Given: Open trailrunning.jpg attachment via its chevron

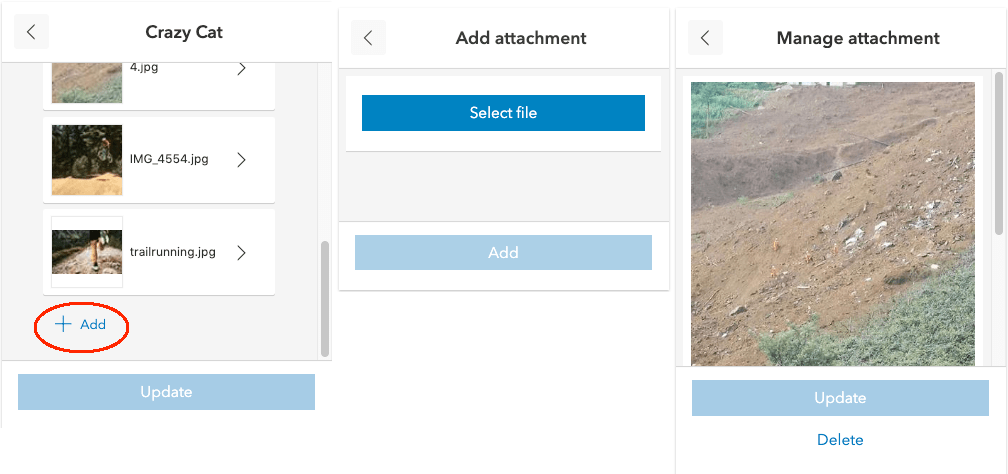Looking at the screenshot, I should 241,252.
